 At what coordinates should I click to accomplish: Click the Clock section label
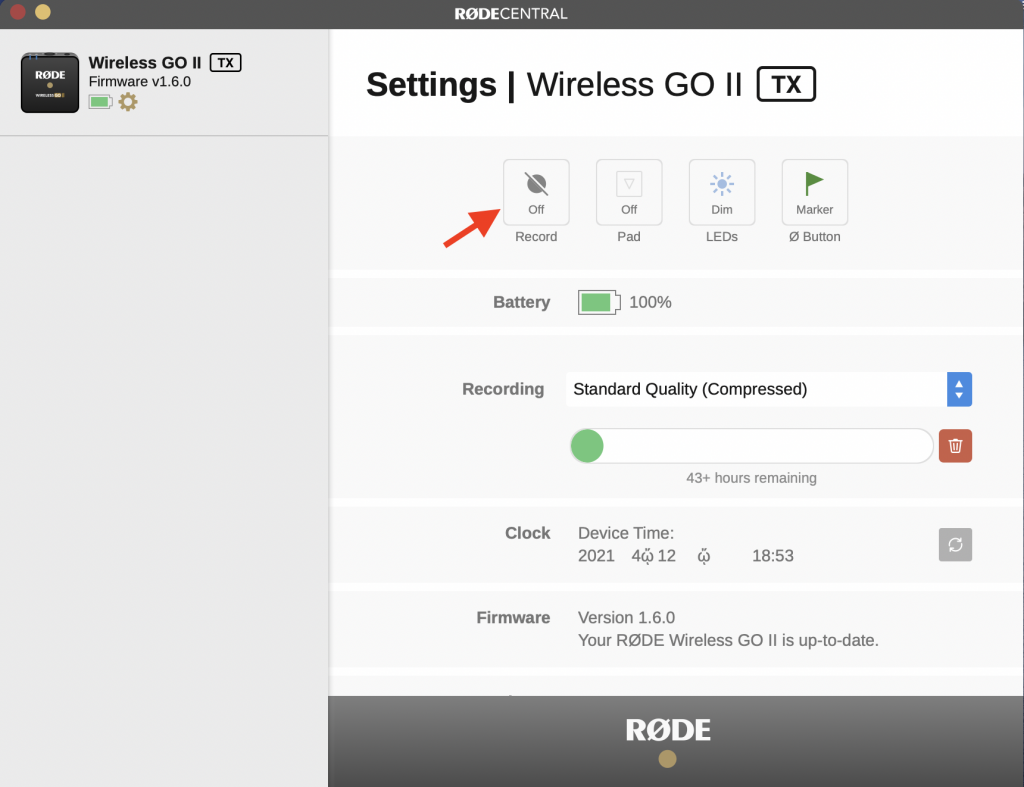coord(528,534)
